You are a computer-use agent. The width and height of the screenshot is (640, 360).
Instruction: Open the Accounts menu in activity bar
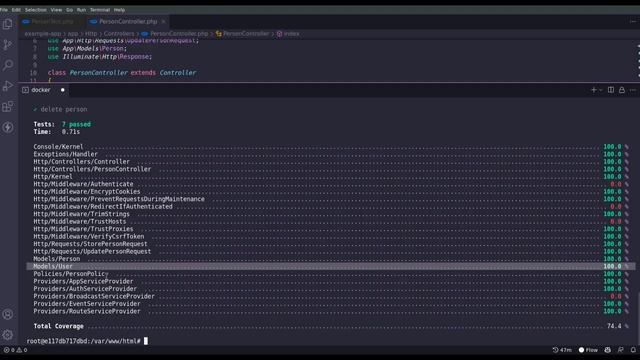[x=8, y=314]
